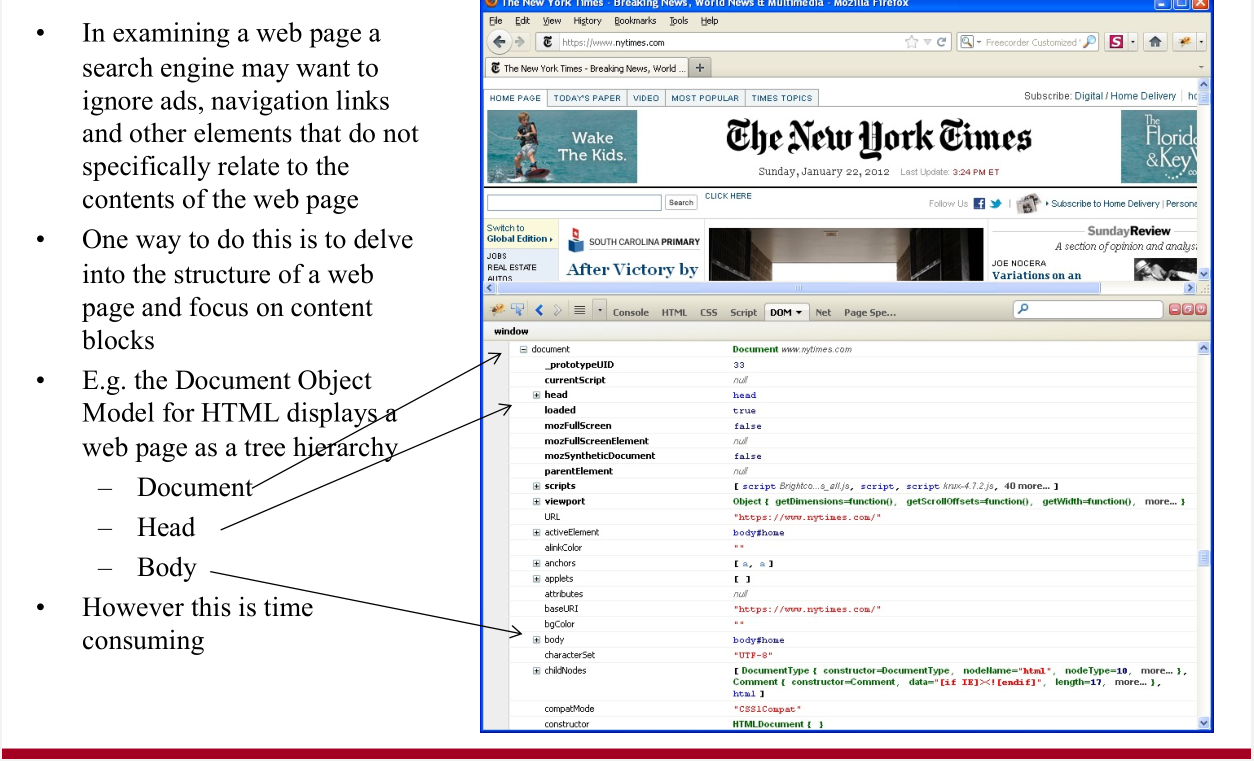
Task: Expand the head node in the DOM tree
Action: (537, 395)
